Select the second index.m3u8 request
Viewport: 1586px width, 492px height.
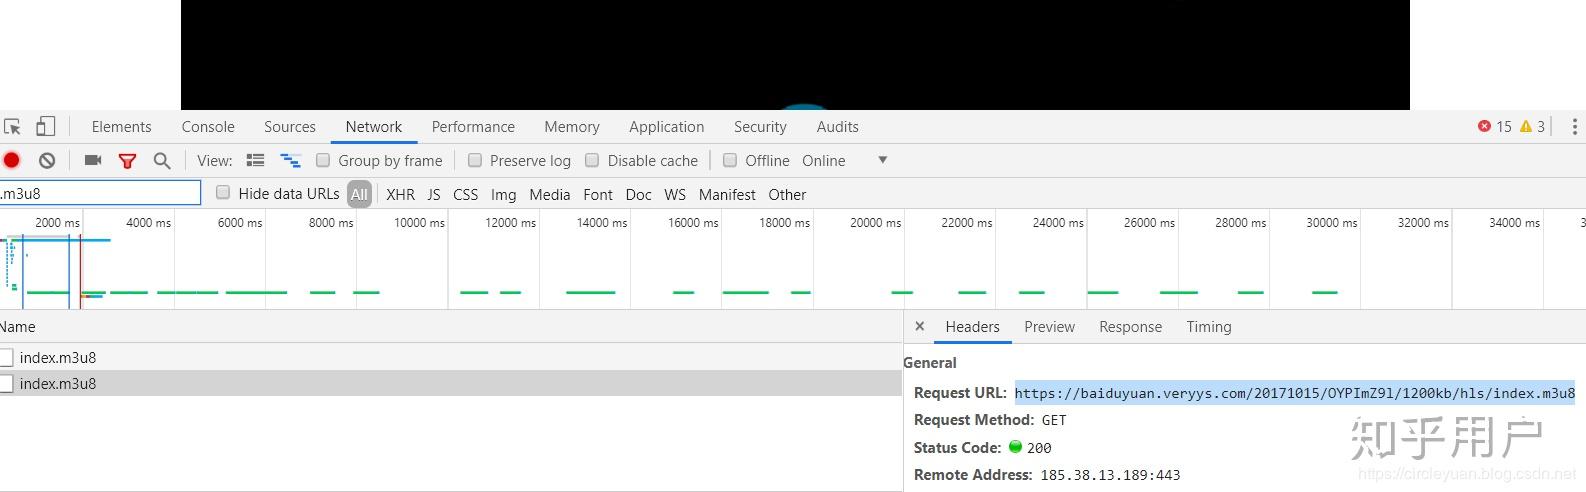pos(58,384)
